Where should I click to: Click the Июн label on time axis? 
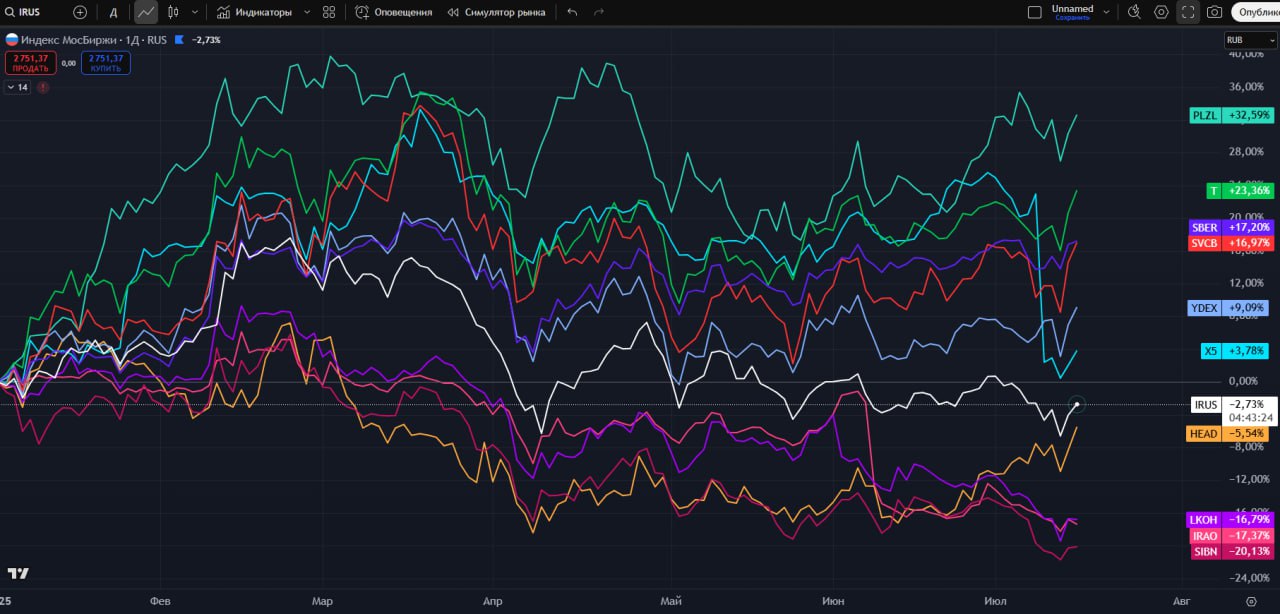pyautogui.click(x=832, y=601)
